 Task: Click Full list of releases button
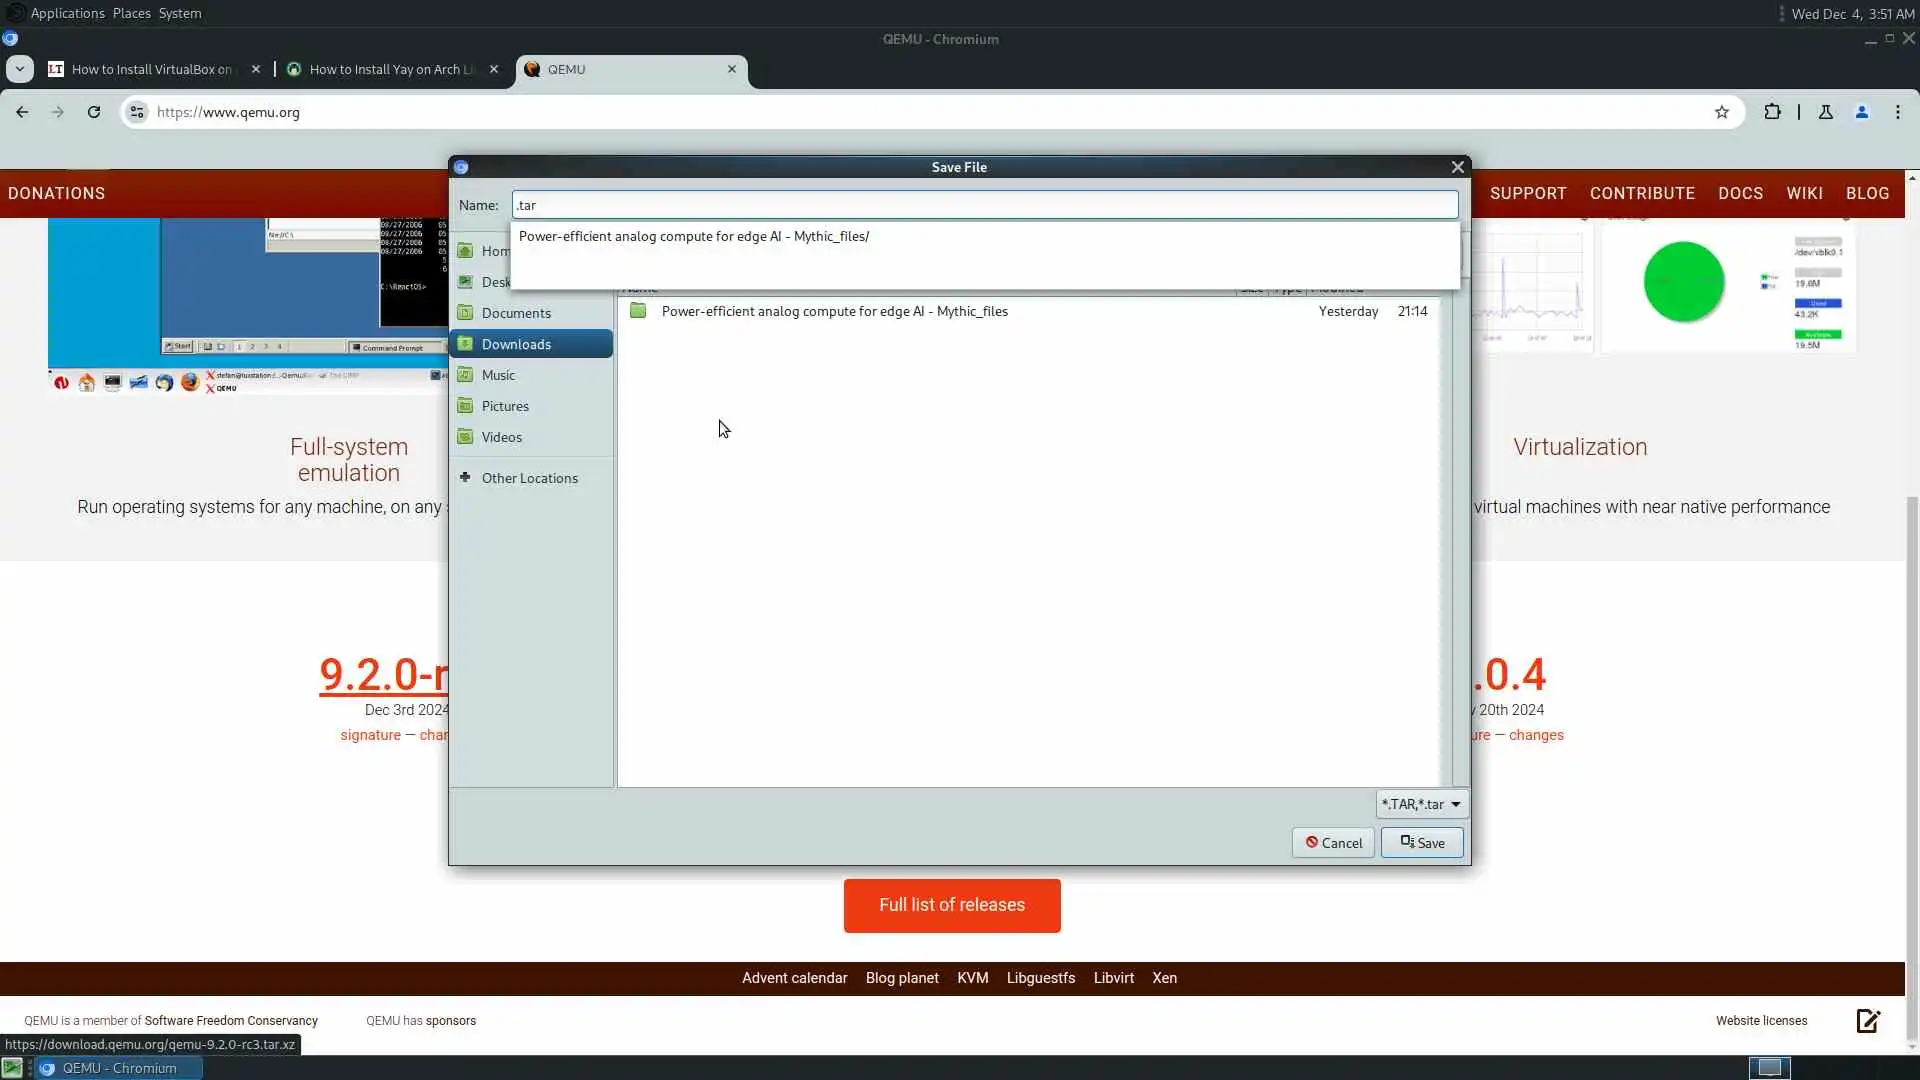(x=951, y=905)
